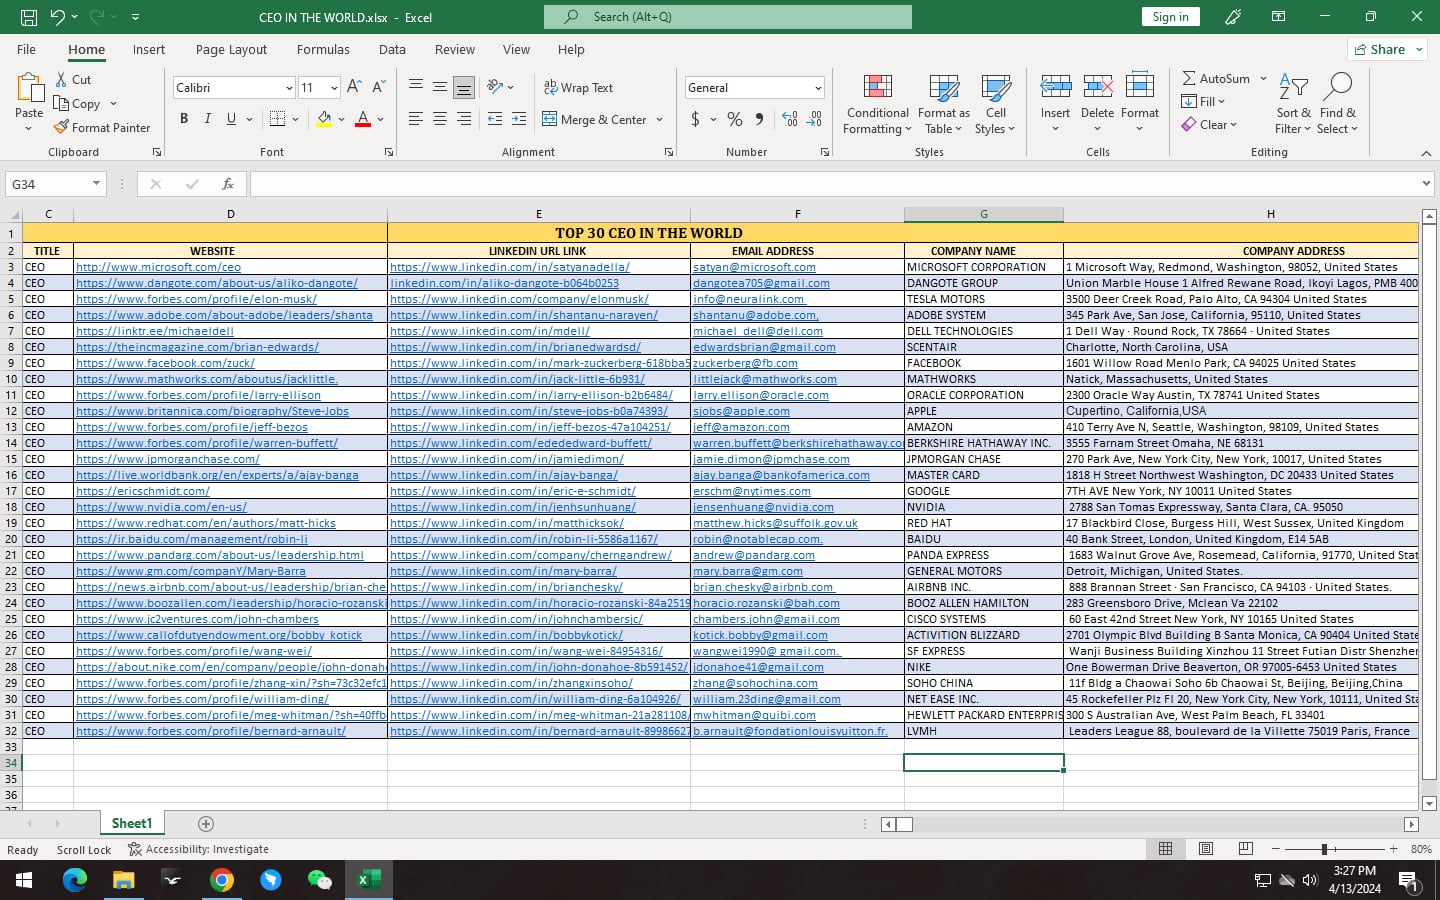Increase decimal places
This screenshot has width=1440, height=900.
(790, 119)
